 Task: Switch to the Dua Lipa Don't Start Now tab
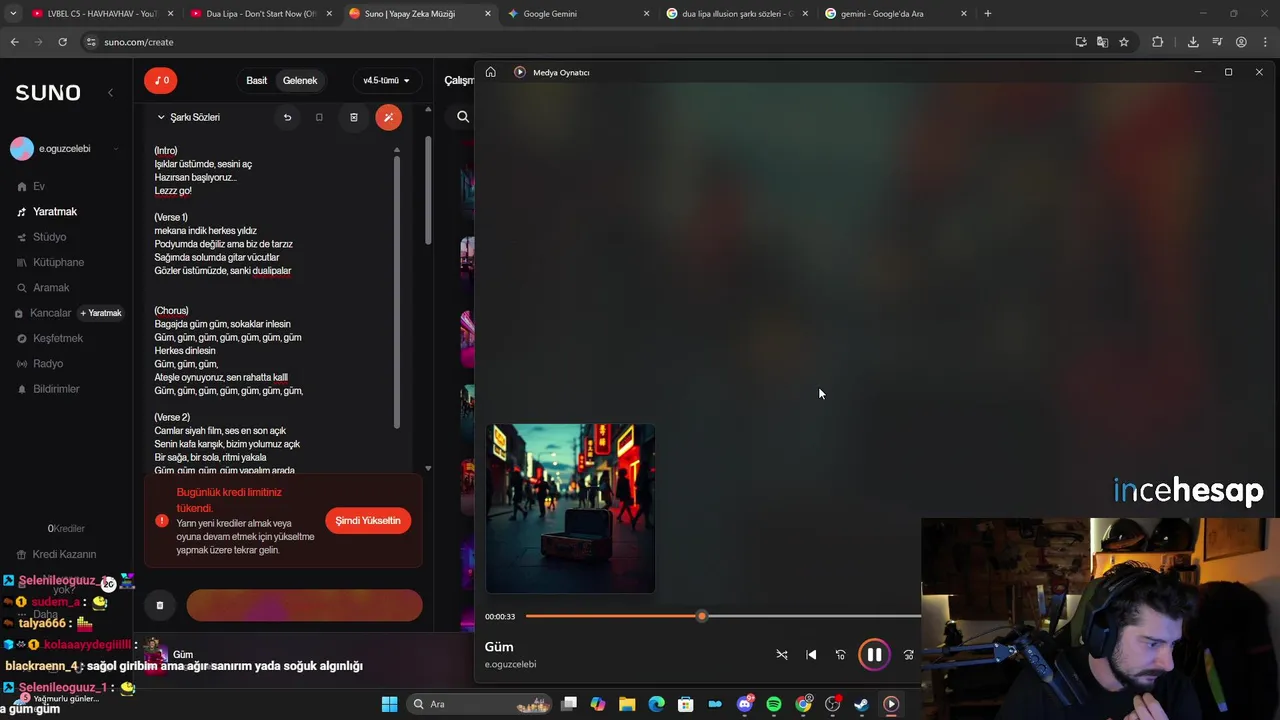[x=262, y=14]
